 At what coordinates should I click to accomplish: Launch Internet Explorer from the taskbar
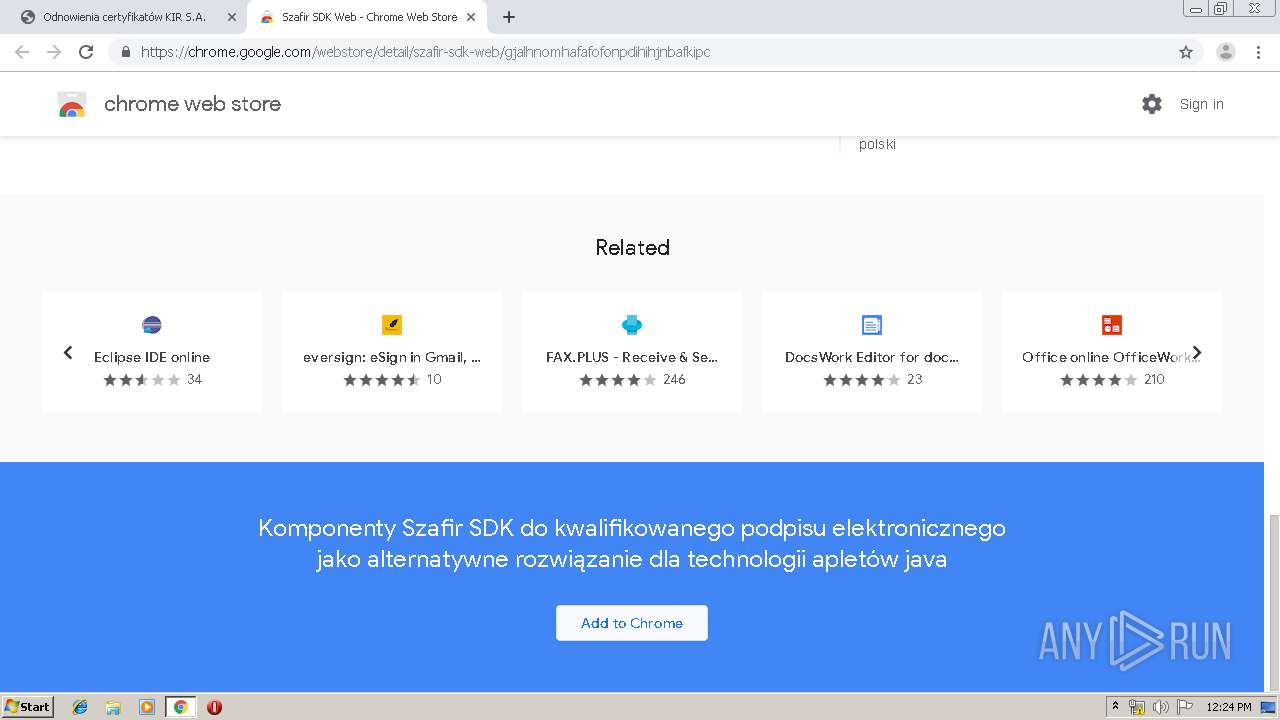(x=80, y=707)
